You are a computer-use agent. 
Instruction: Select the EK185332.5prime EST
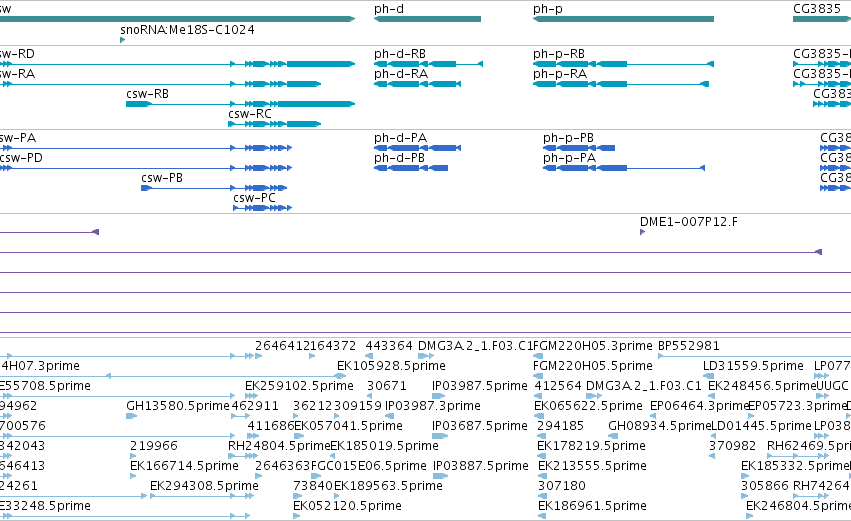pos(796,466)
